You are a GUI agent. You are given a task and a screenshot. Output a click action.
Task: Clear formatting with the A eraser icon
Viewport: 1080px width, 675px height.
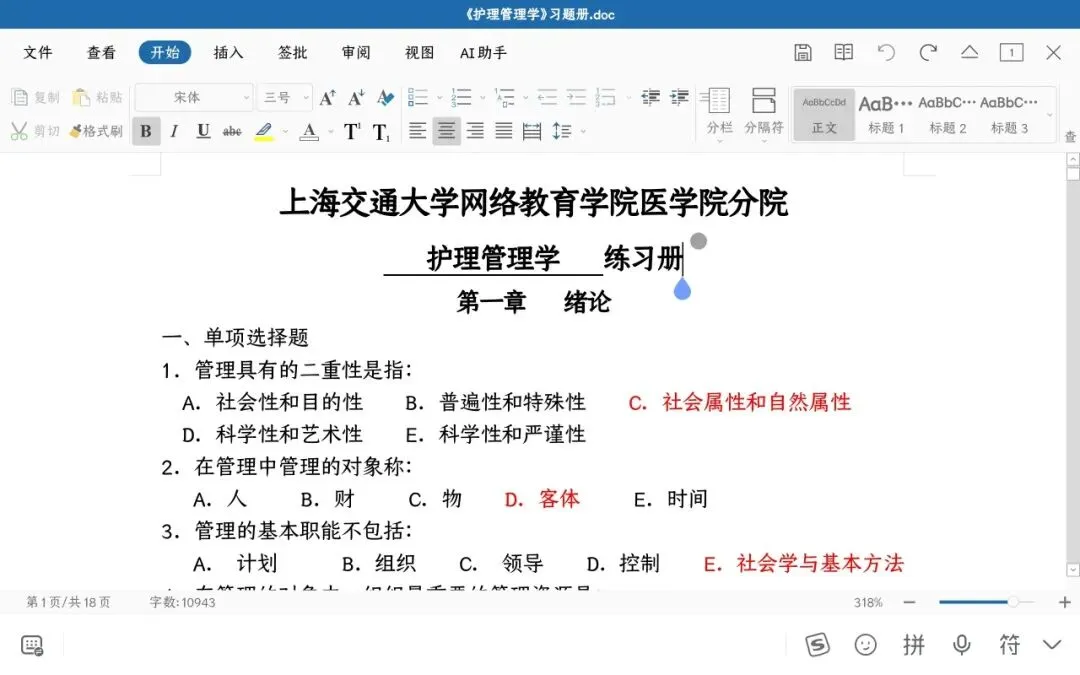[x=385, y=98]
